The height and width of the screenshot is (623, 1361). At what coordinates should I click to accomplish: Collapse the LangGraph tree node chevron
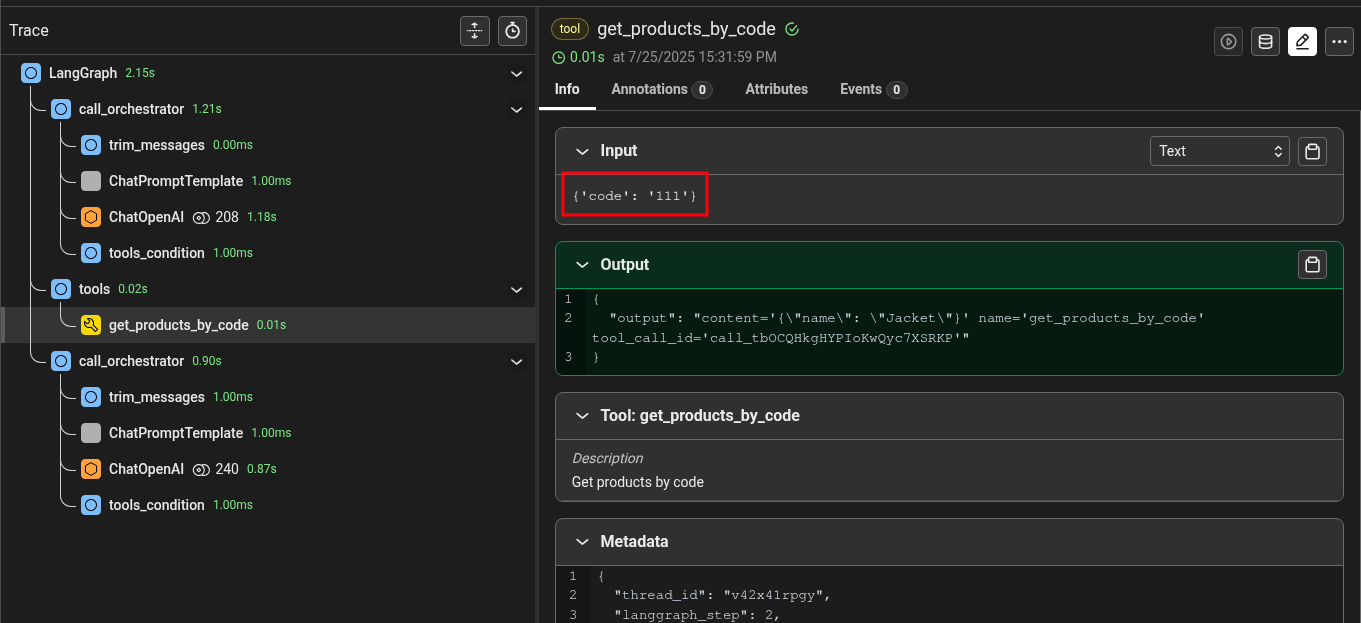(x=516, y=74)
